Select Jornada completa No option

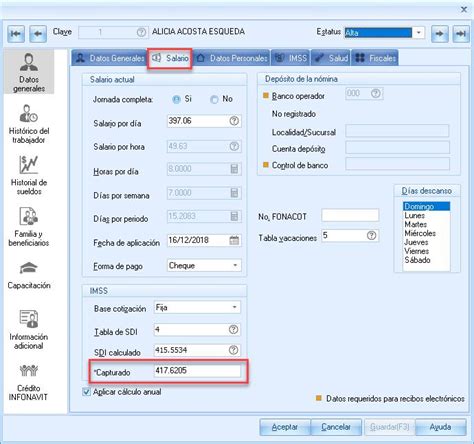214,99
